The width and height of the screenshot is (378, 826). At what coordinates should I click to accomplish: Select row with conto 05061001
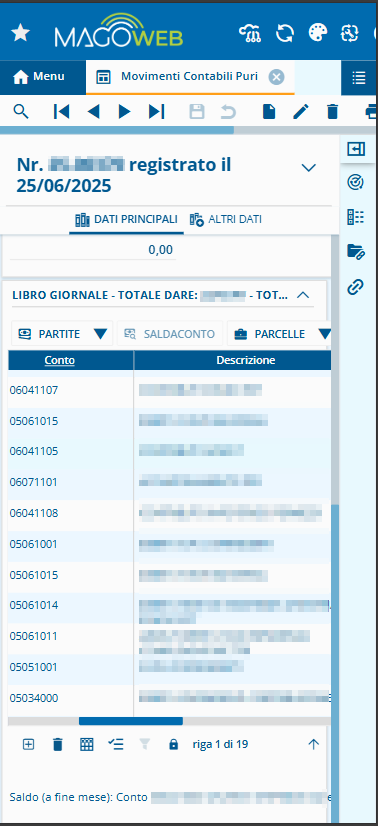click(x=170, y=544)
